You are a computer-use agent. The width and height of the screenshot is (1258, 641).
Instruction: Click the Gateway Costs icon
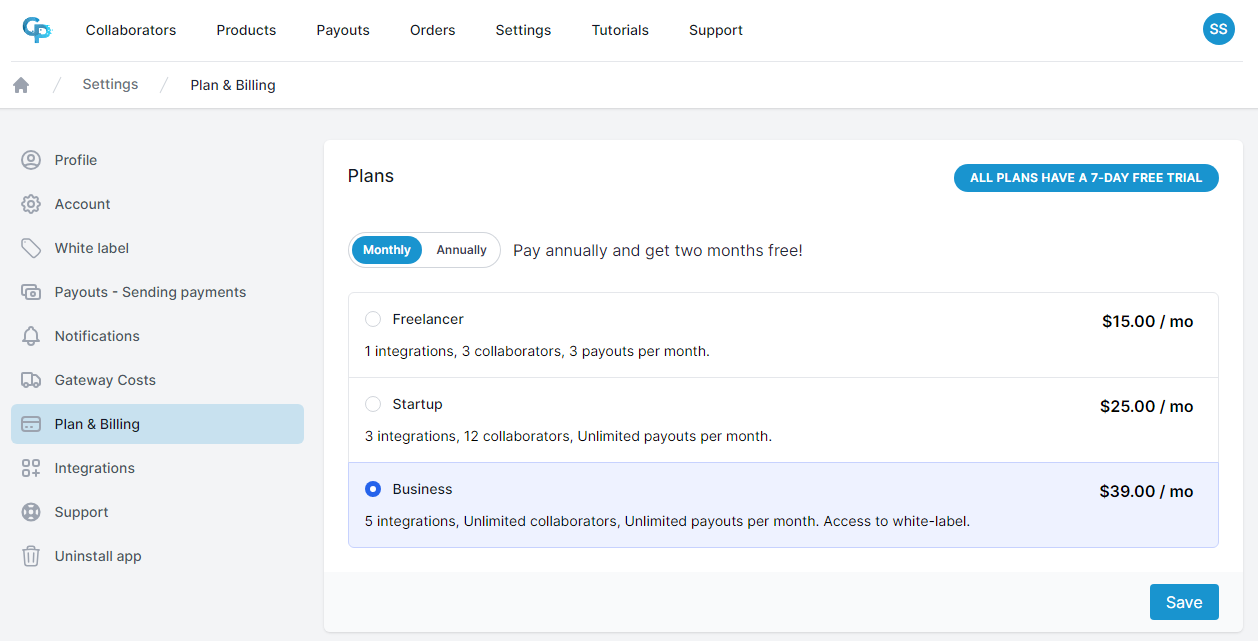(29, 380)
